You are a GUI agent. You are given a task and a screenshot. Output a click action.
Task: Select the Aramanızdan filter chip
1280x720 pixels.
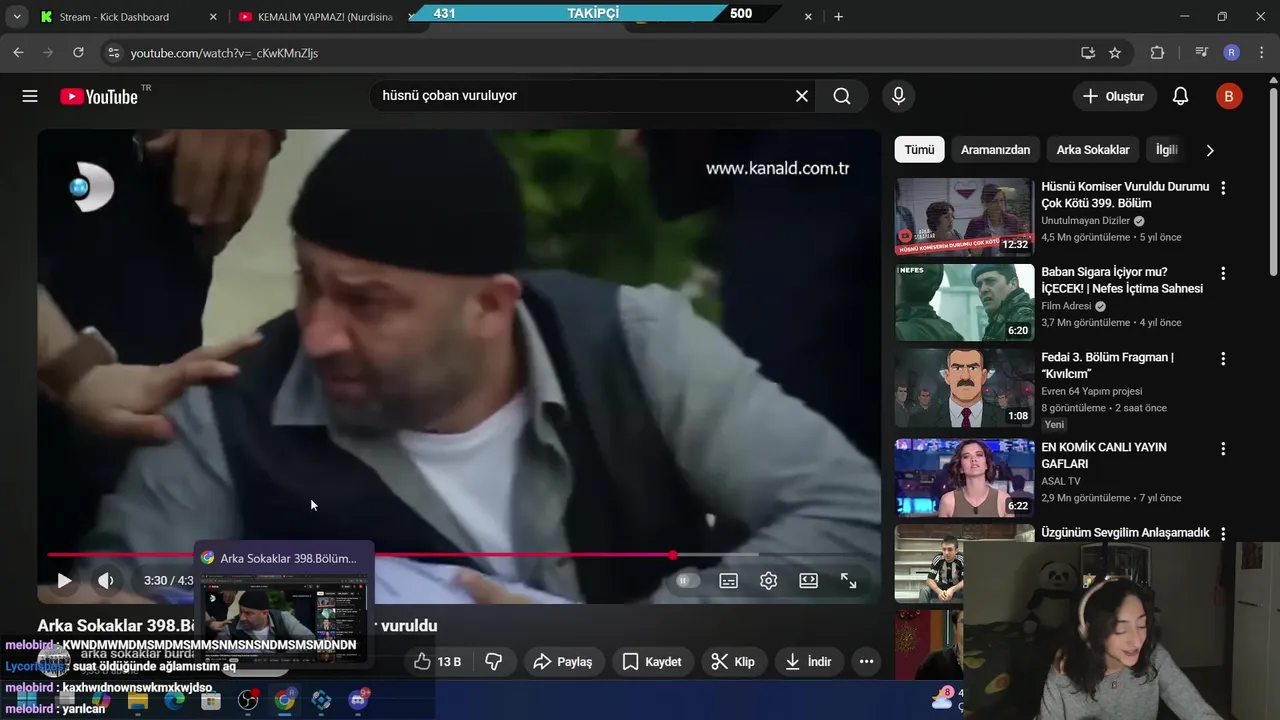point(995,150)
